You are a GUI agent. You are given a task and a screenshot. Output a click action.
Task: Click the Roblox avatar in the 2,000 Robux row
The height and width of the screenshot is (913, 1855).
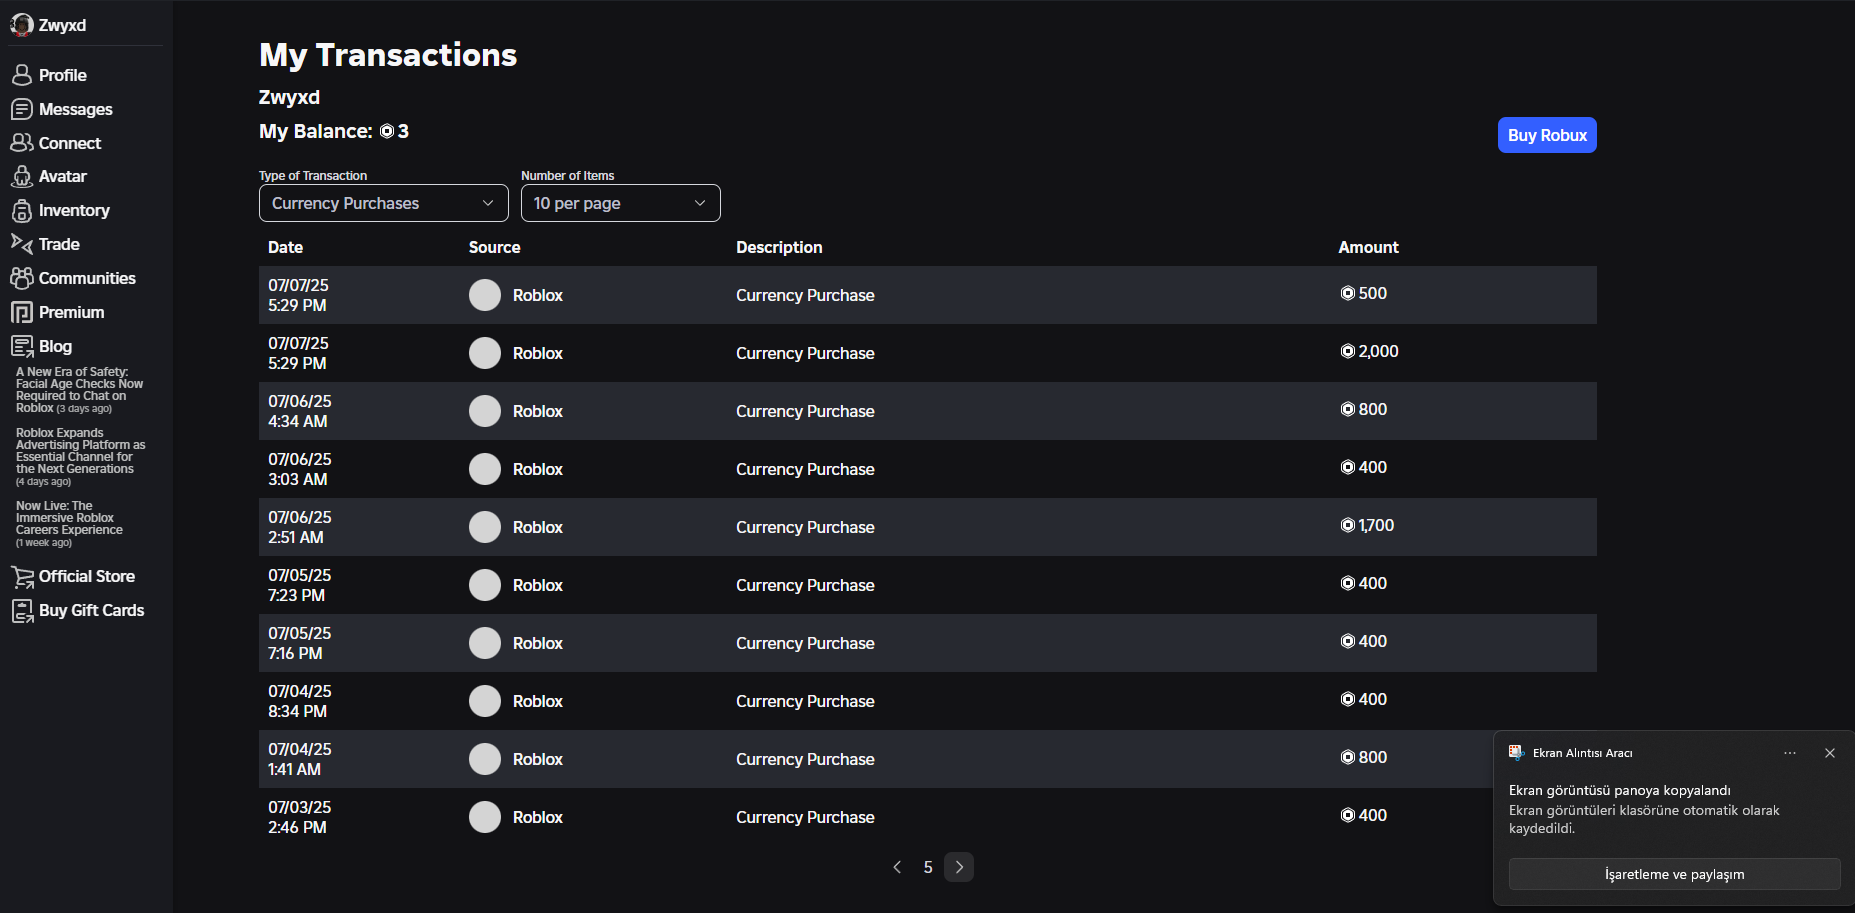pyautogui.click(x=485, y=353)
